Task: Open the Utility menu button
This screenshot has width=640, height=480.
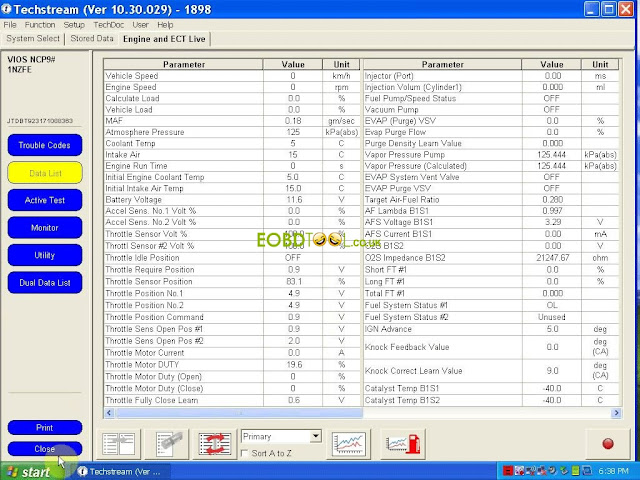Action: click(x=45, y=255)
